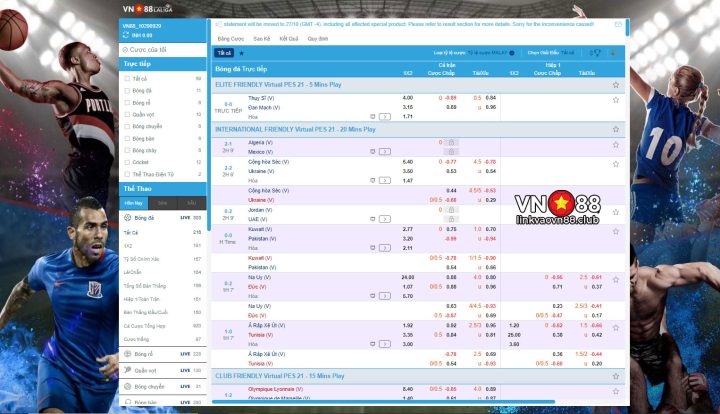Tick the Bóng chuyền live checkbox
Screen dimensions: 720x414
pos(127,126)
